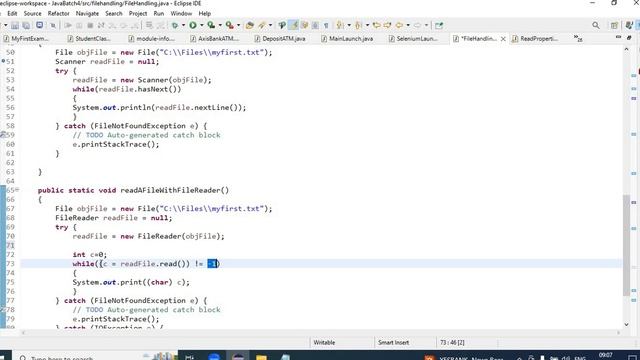The image size is (640, 360).
Task: Open the Help menu
Action: point(204,13)
